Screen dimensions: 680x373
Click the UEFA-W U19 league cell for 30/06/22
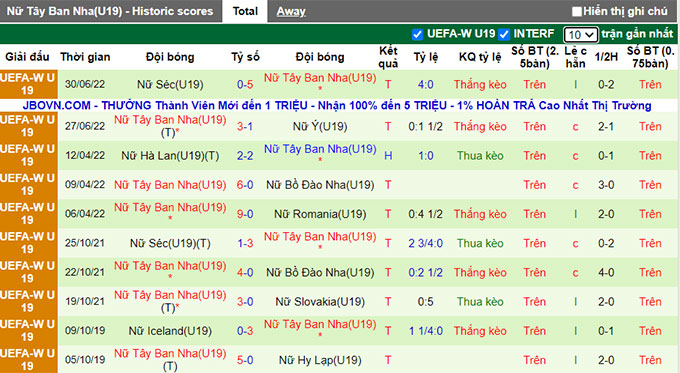28,84
